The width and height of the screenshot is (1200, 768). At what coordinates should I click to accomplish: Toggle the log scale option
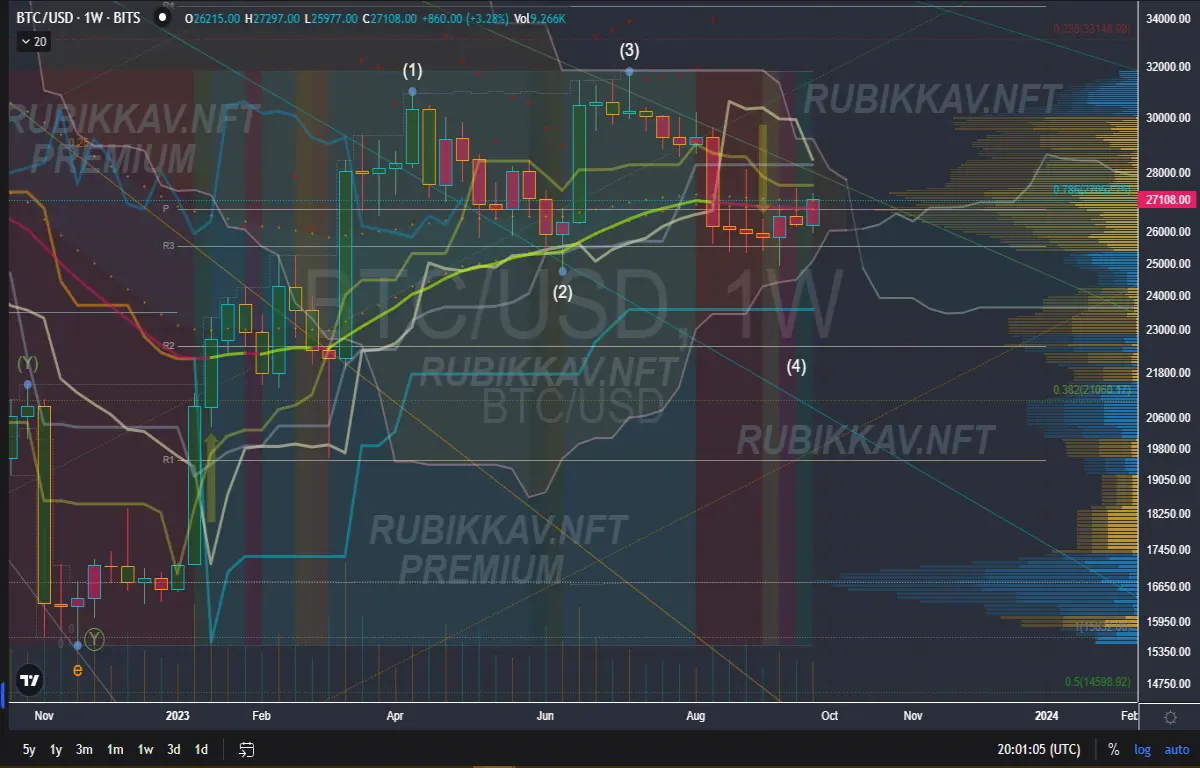[1142, 749]
